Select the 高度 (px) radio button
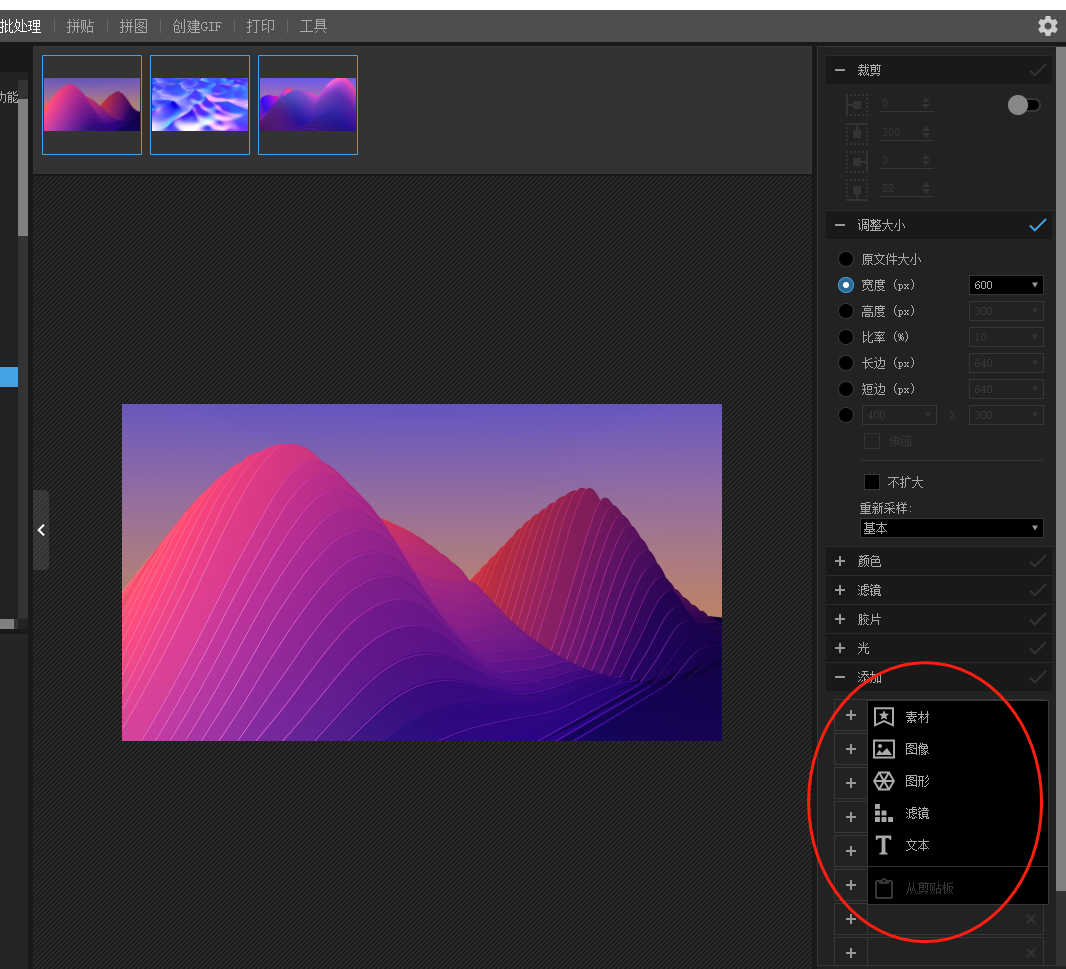 846,311
